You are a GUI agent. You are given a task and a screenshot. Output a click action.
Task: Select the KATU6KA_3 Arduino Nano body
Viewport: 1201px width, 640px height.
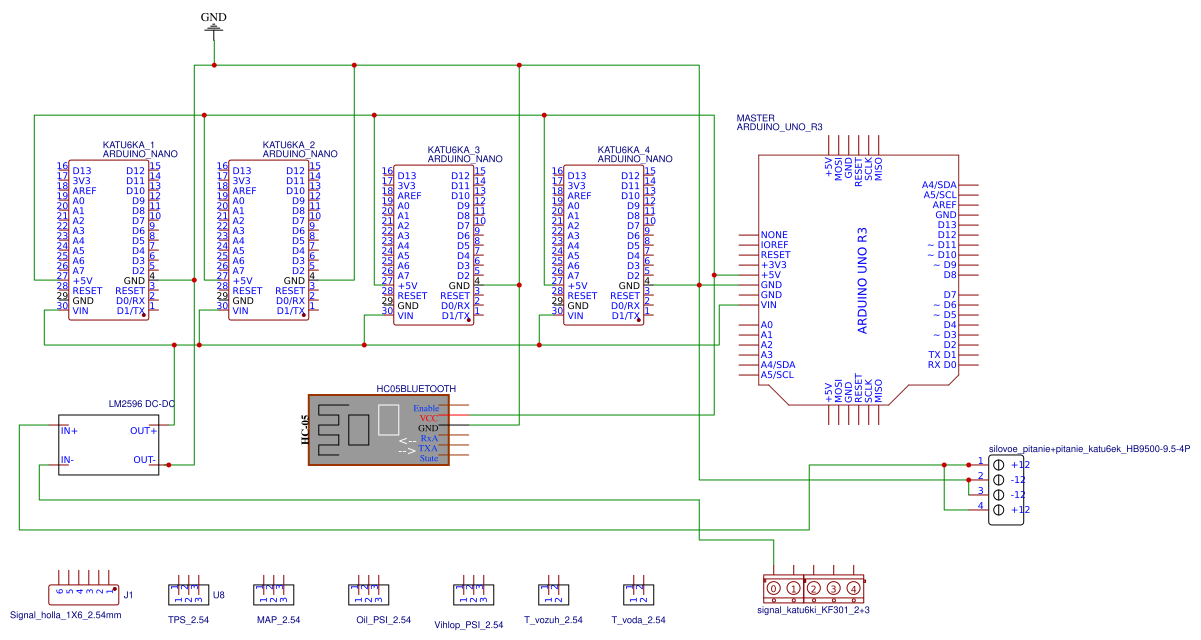click(434, 245)
